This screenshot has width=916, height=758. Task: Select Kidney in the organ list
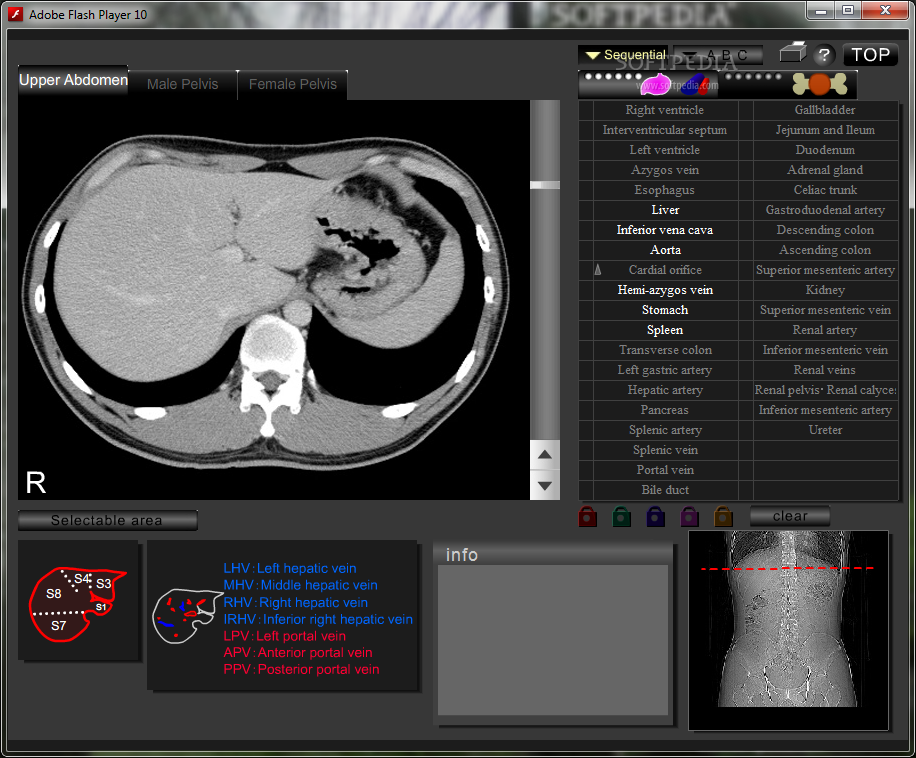825,290
